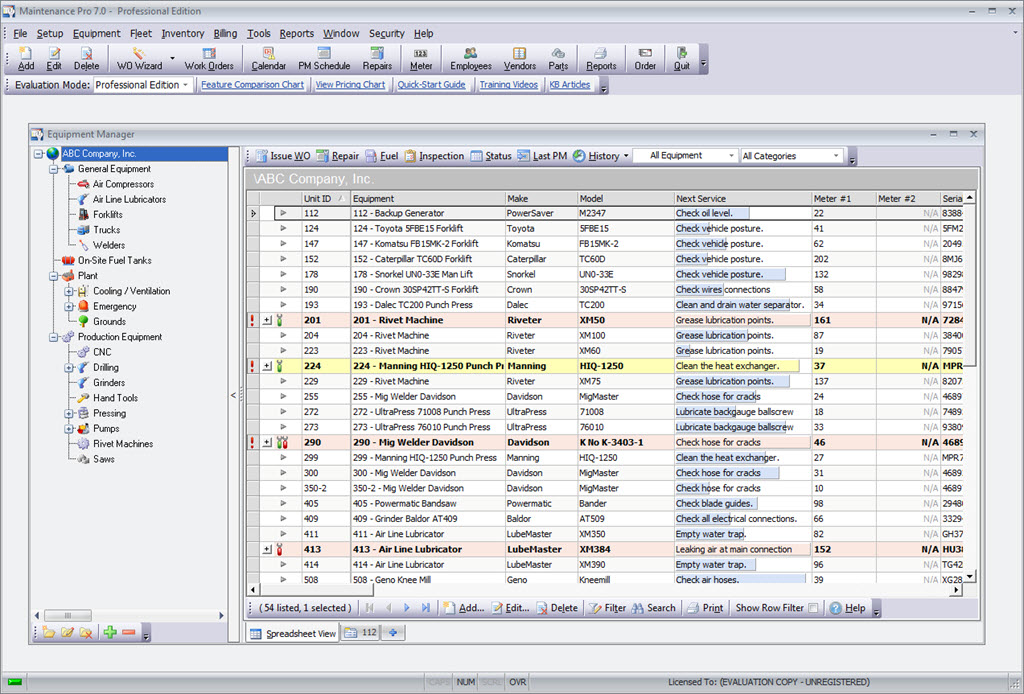Image resolution: width=1024 pixels, height=694 pixels.
Task: Click the Filter button
Action: click(x=607, y=608)
